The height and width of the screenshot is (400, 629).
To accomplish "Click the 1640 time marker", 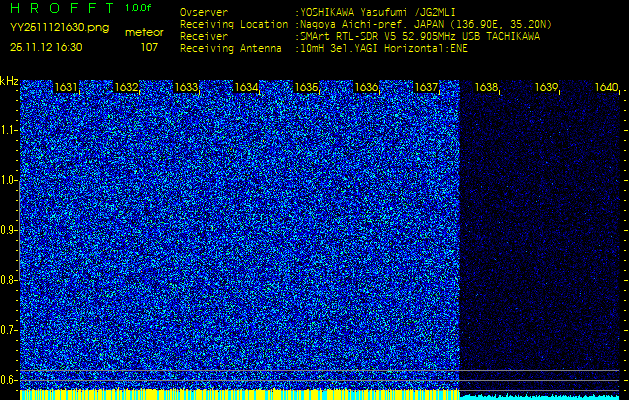I will click(x=607, y=87).
